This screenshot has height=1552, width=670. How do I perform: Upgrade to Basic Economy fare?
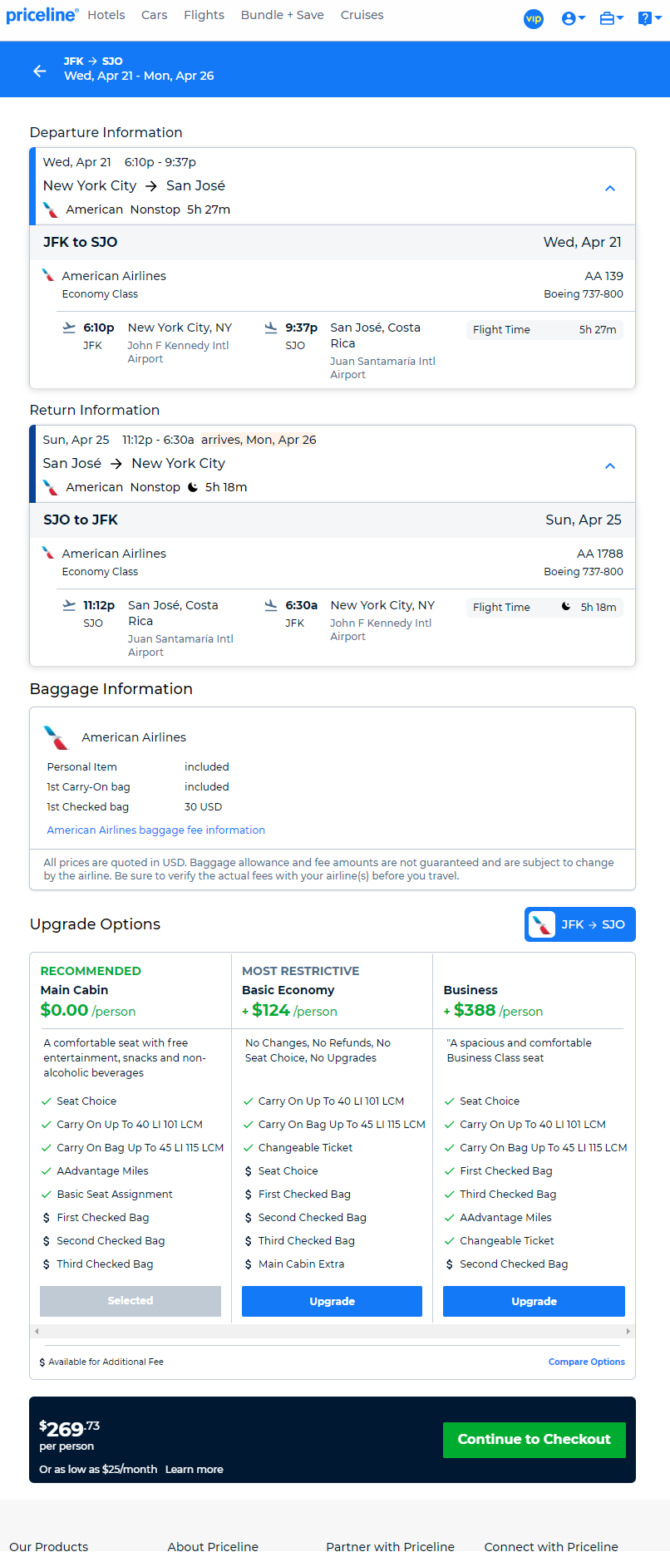(332, 1301)
